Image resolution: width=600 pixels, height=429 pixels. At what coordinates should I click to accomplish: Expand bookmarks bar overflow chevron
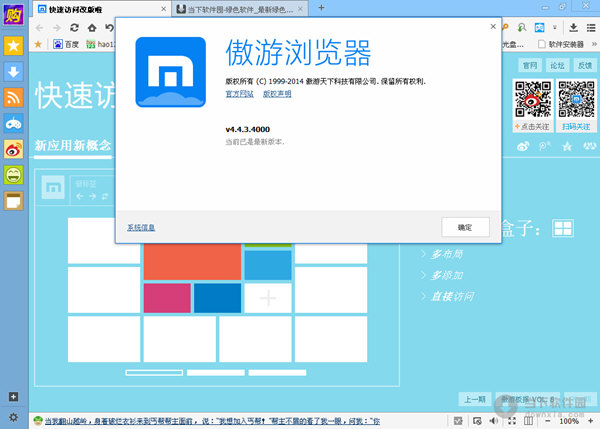pos(594,44)
